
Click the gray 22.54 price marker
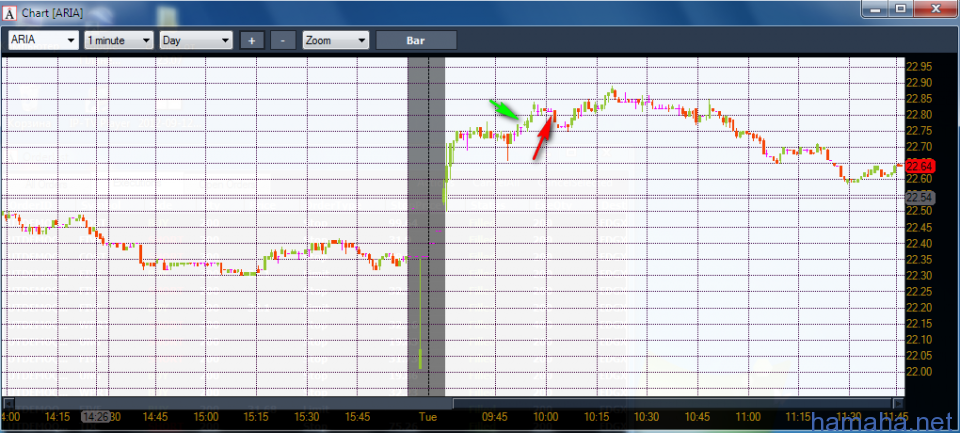click(920, 195)
